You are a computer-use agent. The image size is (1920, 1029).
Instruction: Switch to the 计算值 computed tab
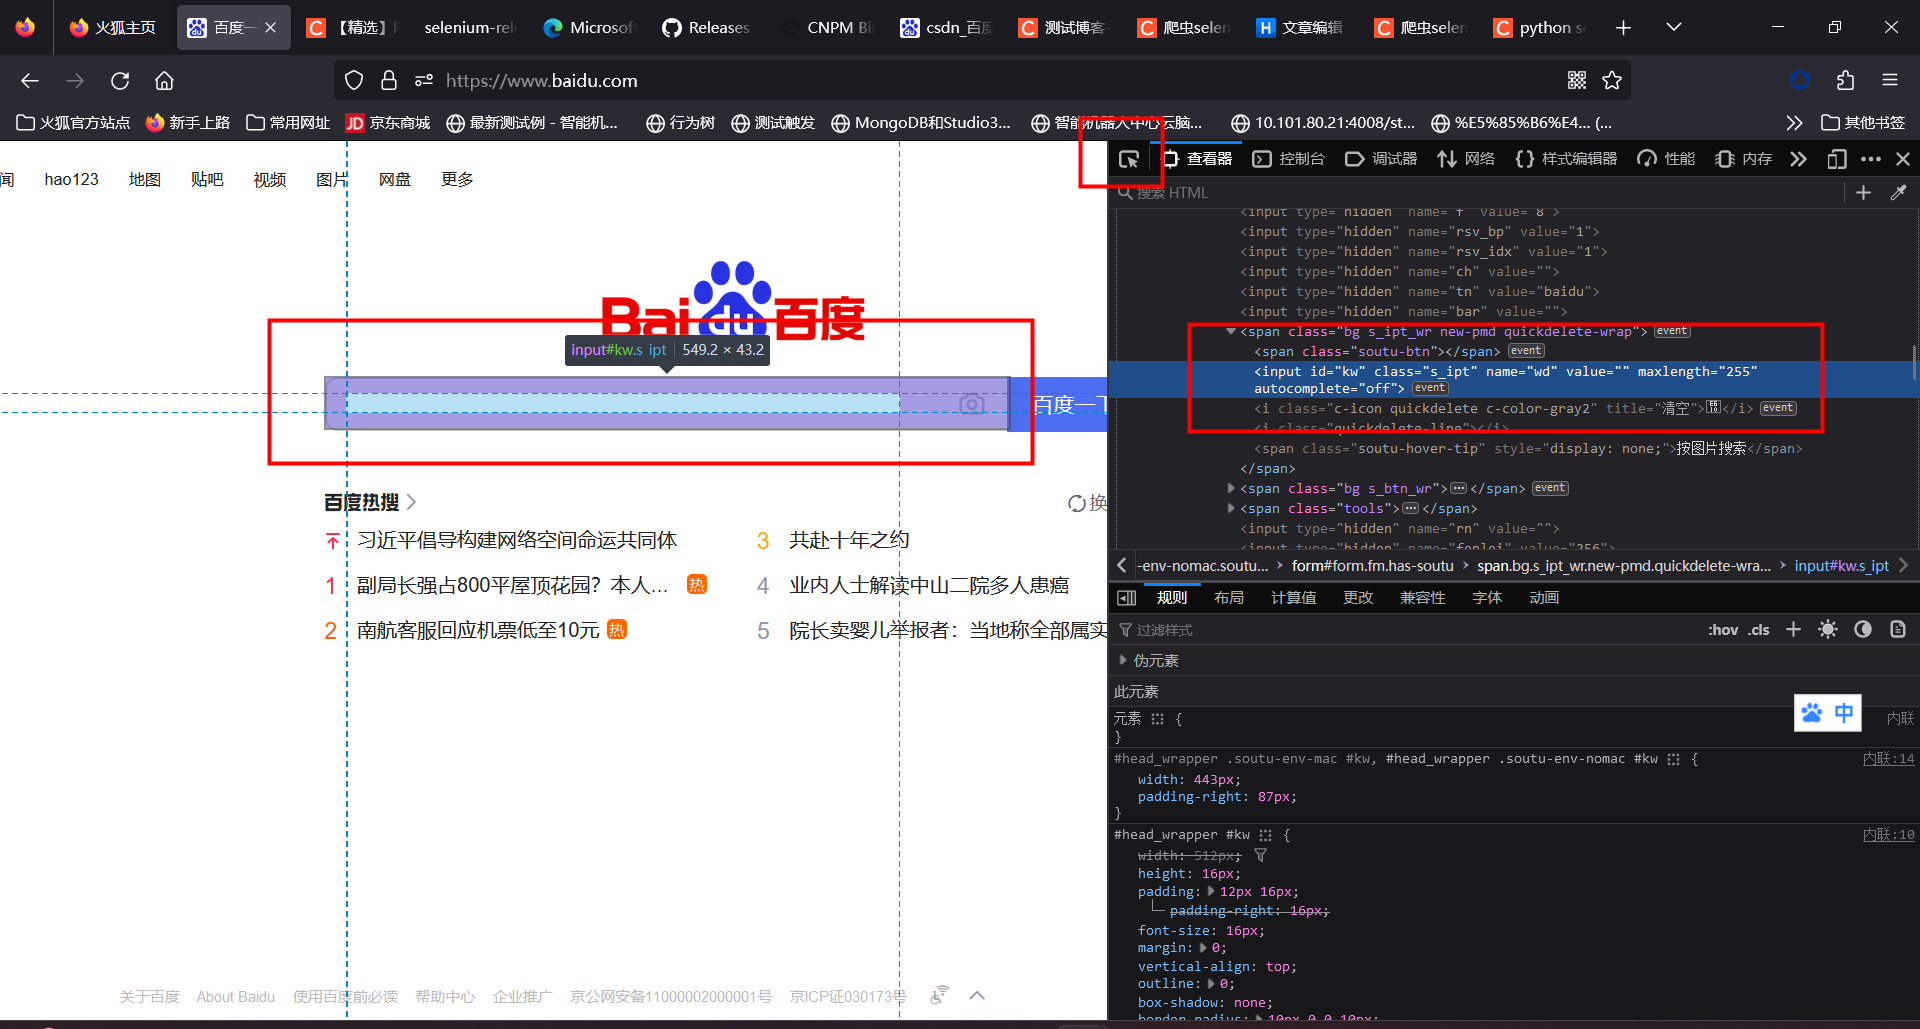1293,598
